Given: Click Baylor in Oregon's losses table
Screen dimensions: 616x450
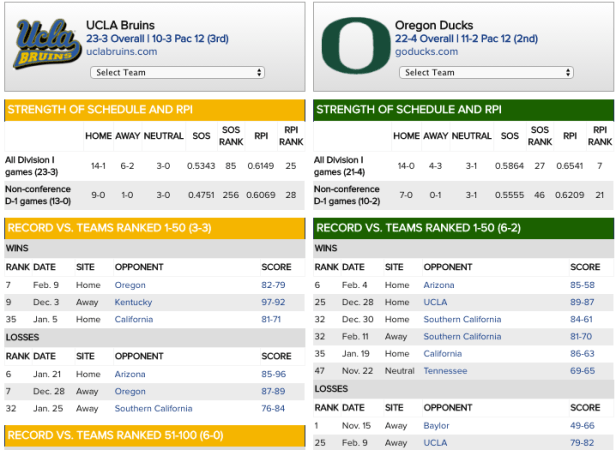Looking at the screenshot, I should [436, 425].
